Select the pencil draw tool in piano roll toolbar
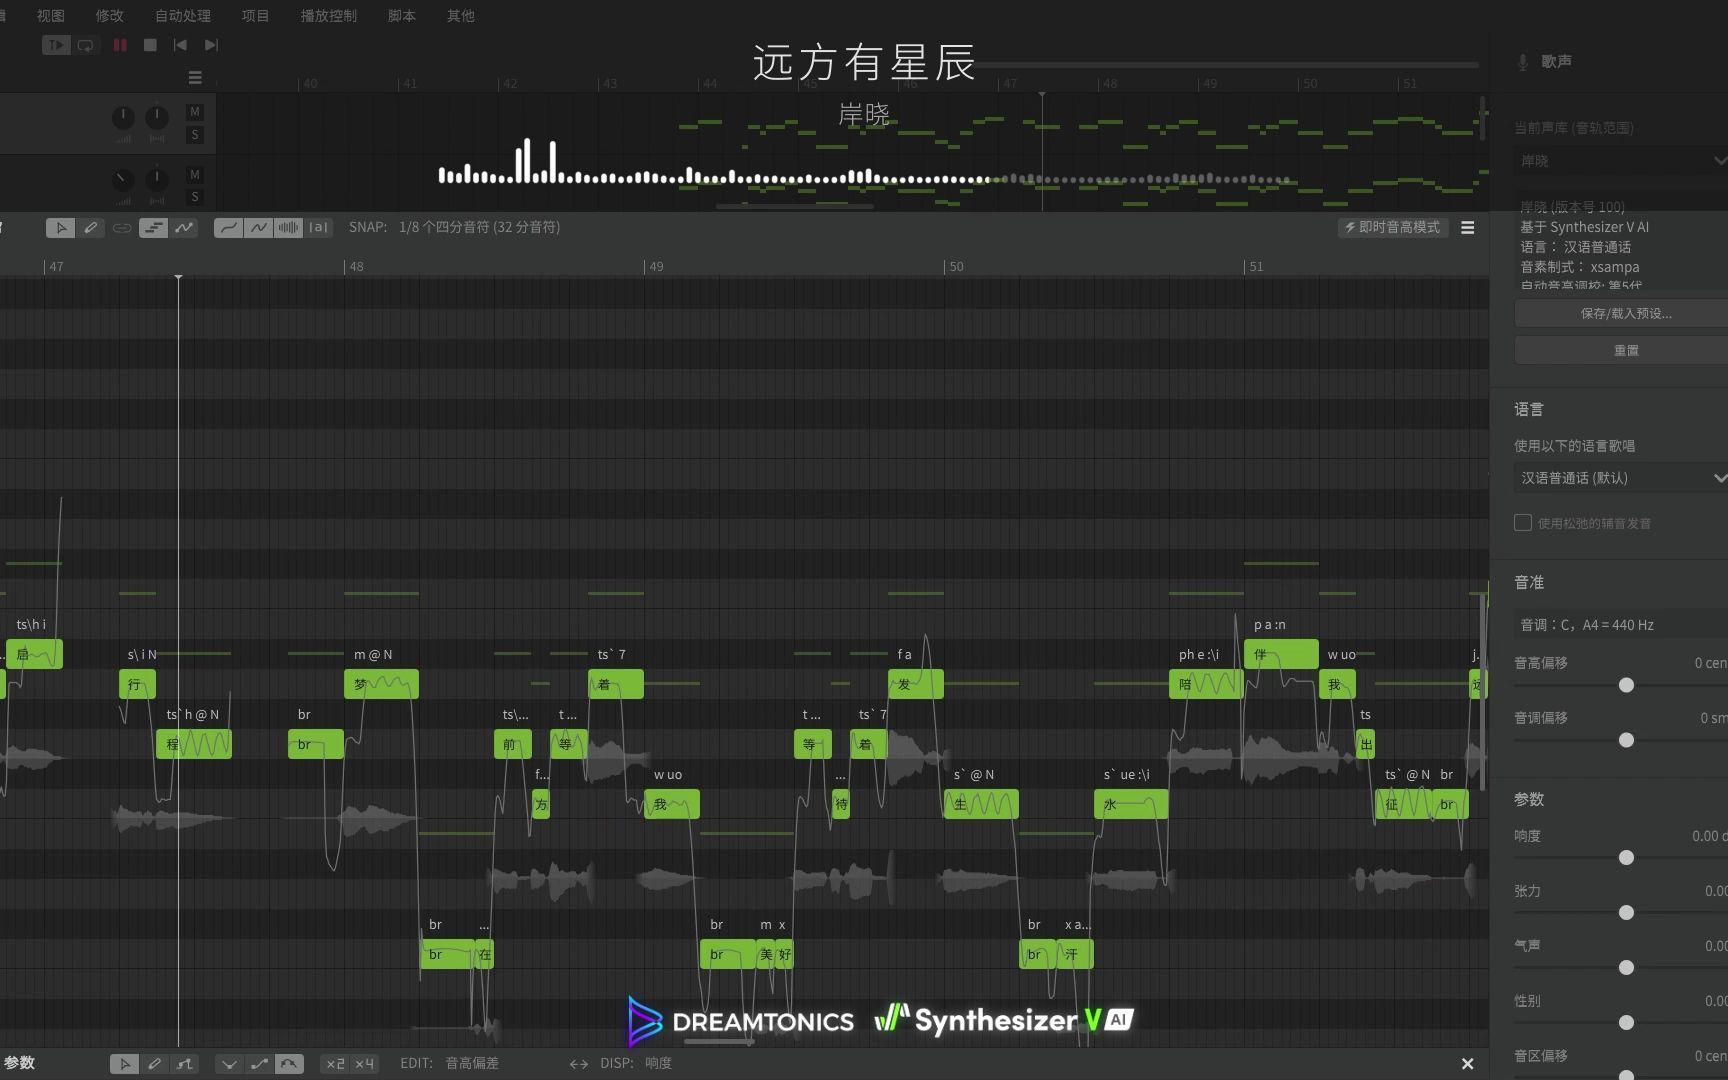The height and width of the screenshot is (1080, 1728). point(91,228)
